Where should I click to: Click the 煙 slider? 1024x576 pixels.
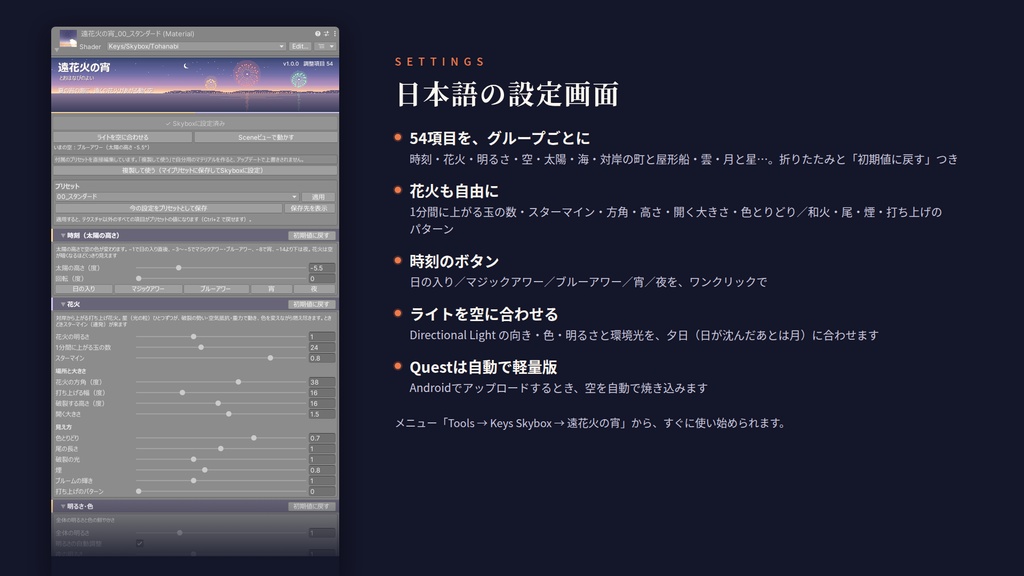221,470
